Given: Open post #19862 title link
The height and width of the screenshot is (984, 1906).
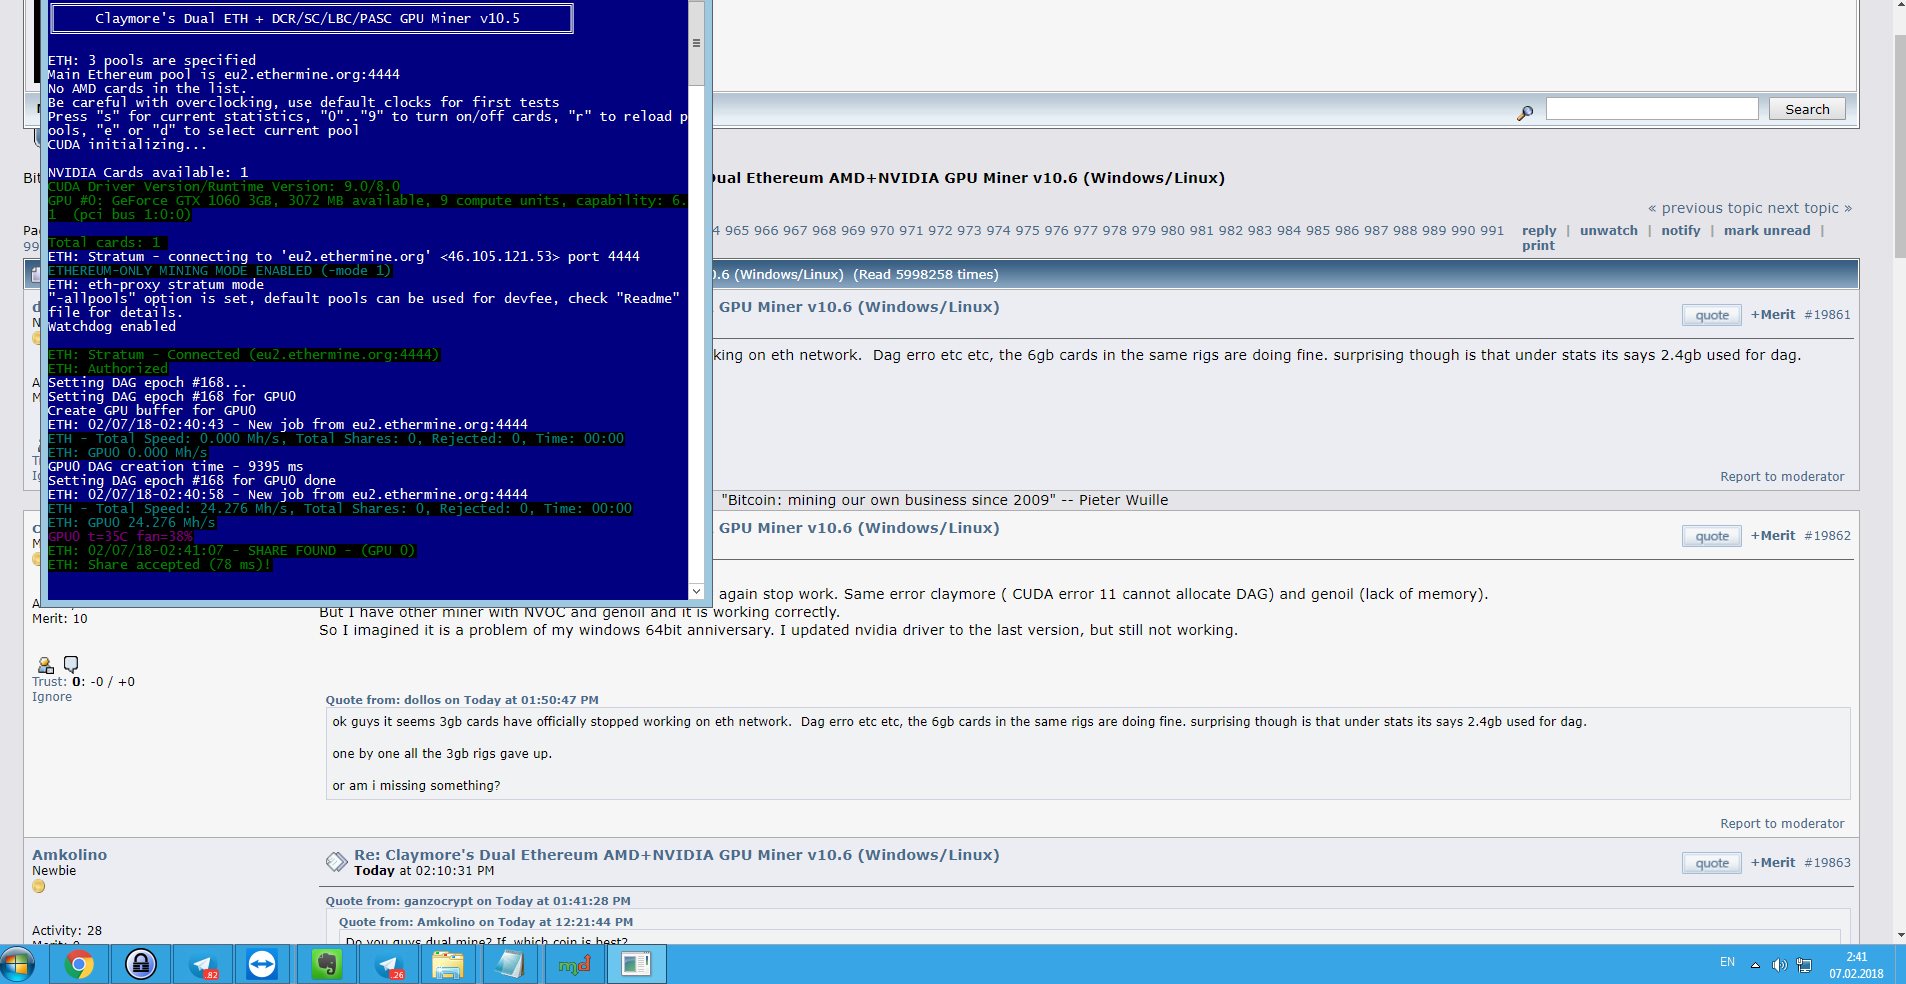Looking at the screenshot, I should (859, 528).
